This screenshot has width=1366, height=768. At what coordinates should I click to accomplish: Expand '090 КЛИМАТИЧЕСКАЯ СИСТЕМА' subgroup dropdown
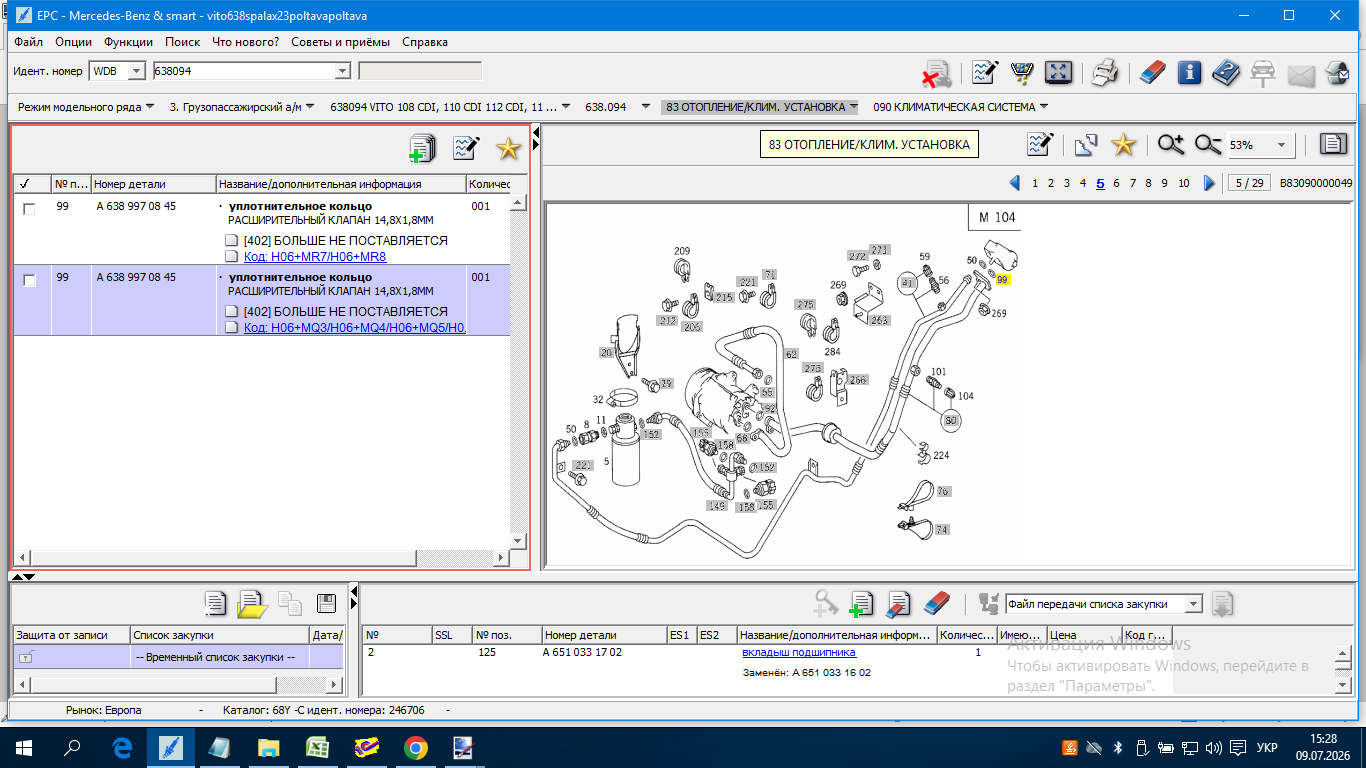1043,107
